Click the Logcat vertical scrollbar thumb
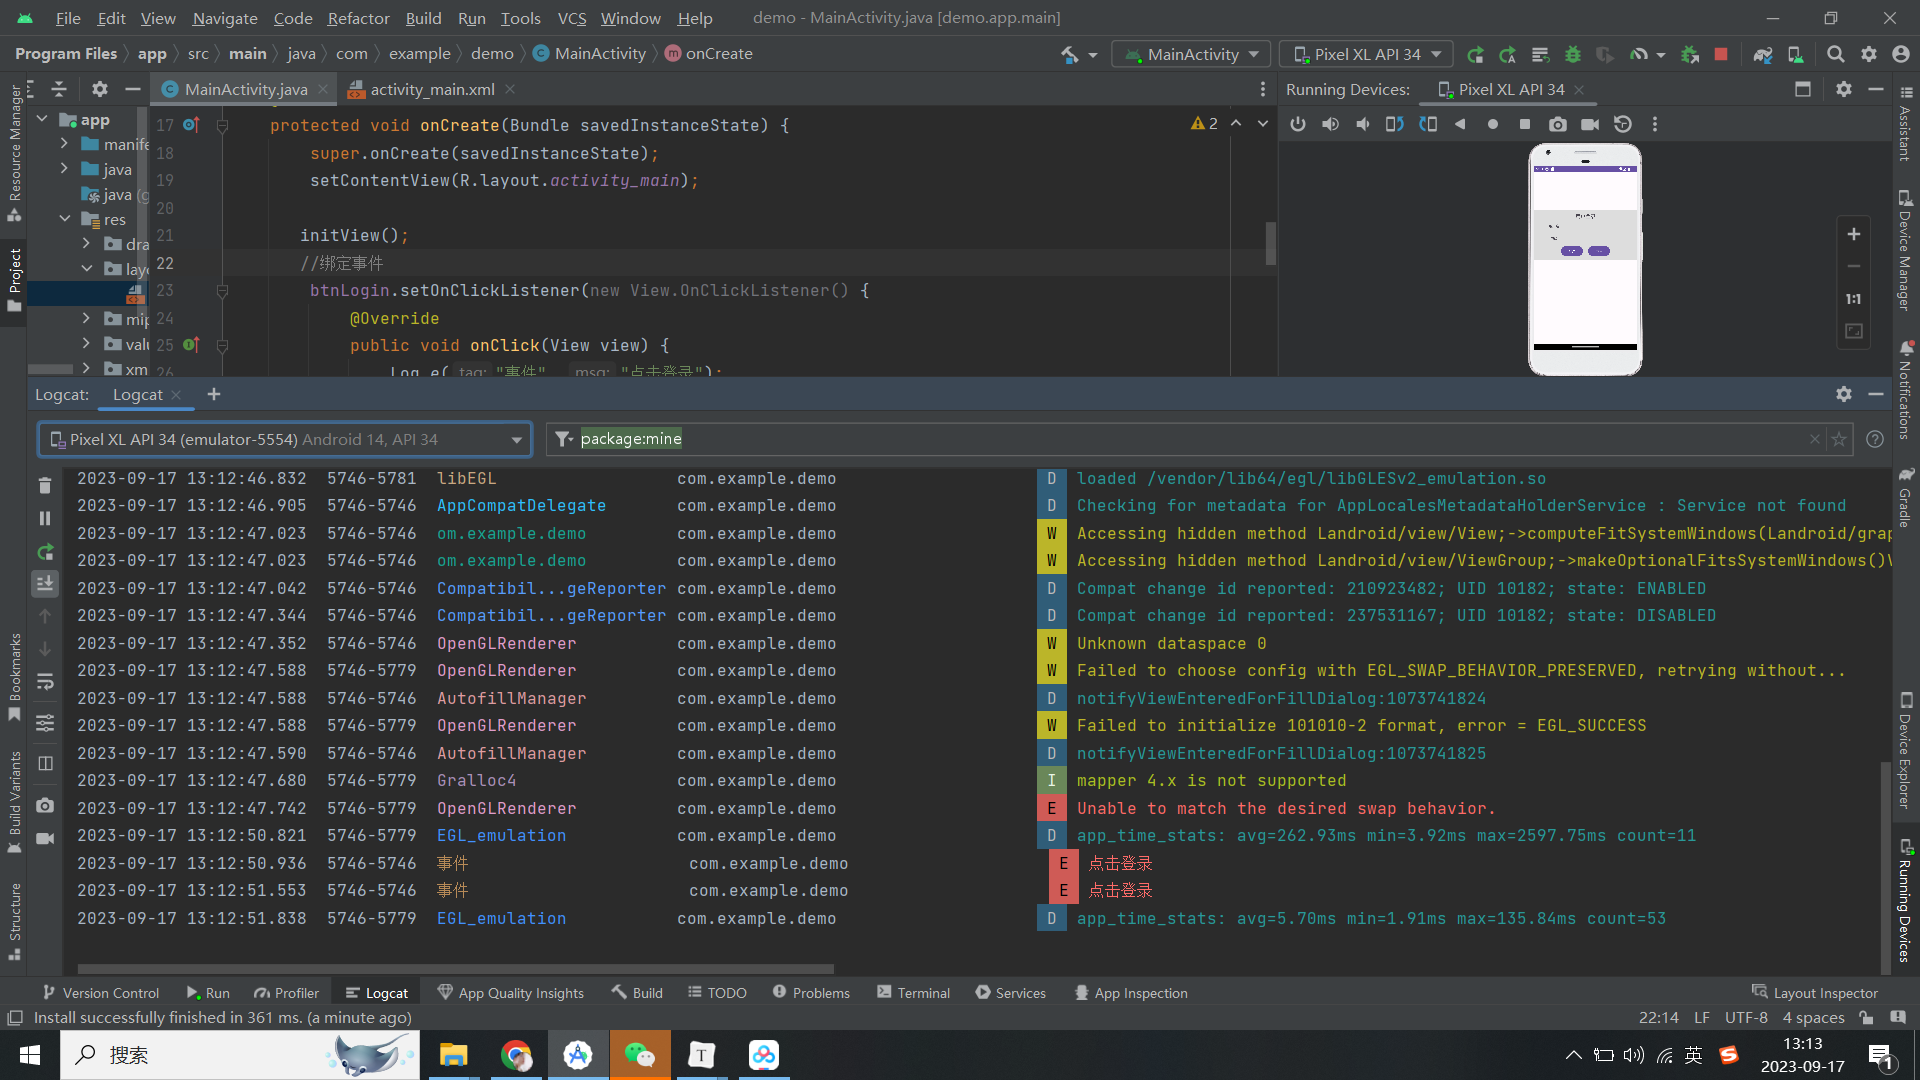Viewport: 1920px width, 1080px height. pos(1885,866)
